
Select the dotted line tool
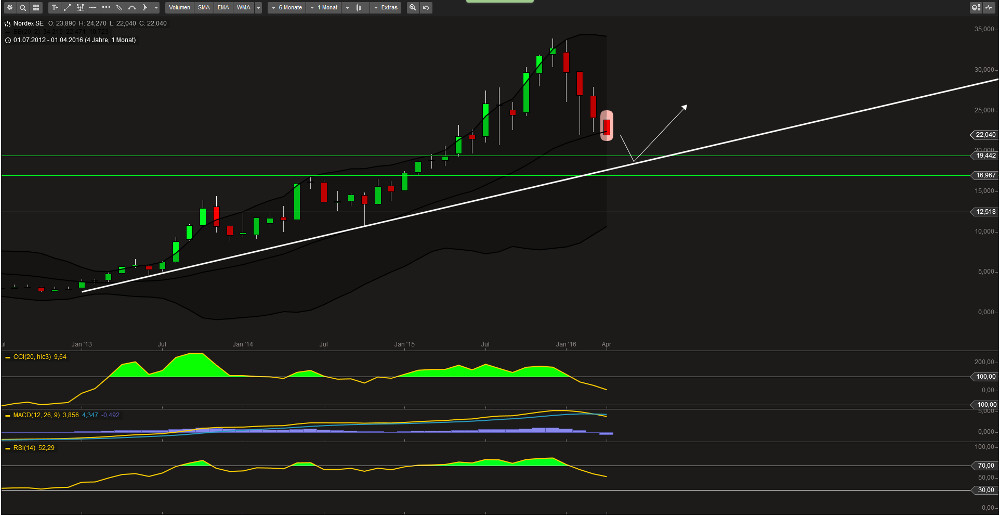[106, 8]
